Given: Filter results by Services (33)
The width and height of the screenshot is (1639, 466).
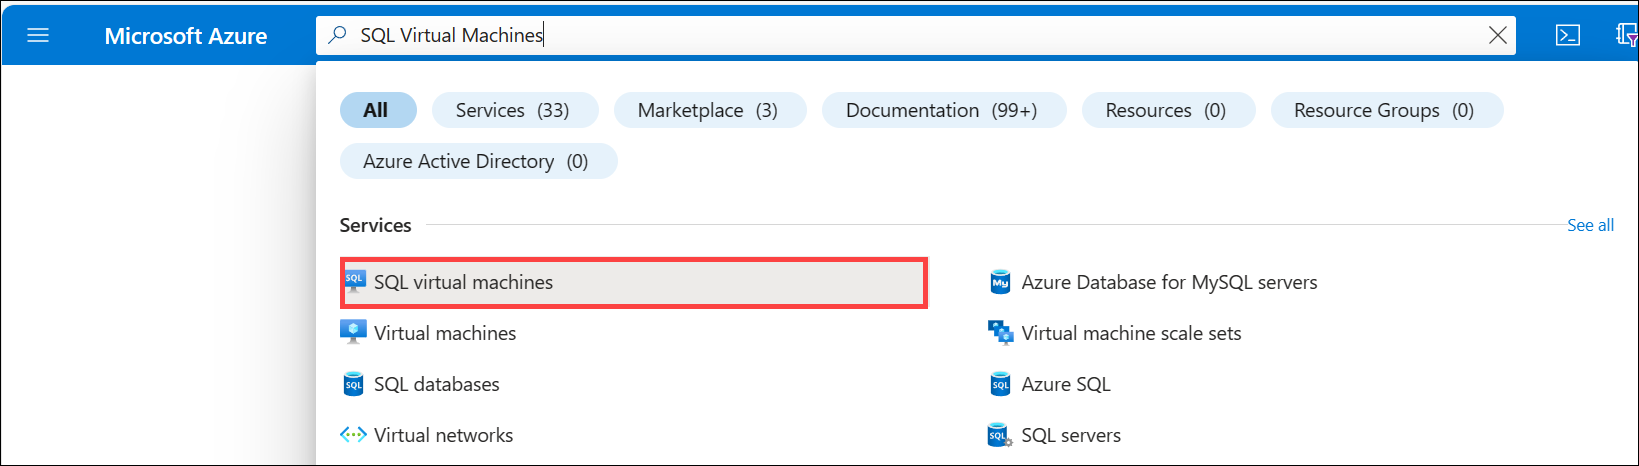Looking at the screenshot, I should pyautogui.click(x=514, y=110).
